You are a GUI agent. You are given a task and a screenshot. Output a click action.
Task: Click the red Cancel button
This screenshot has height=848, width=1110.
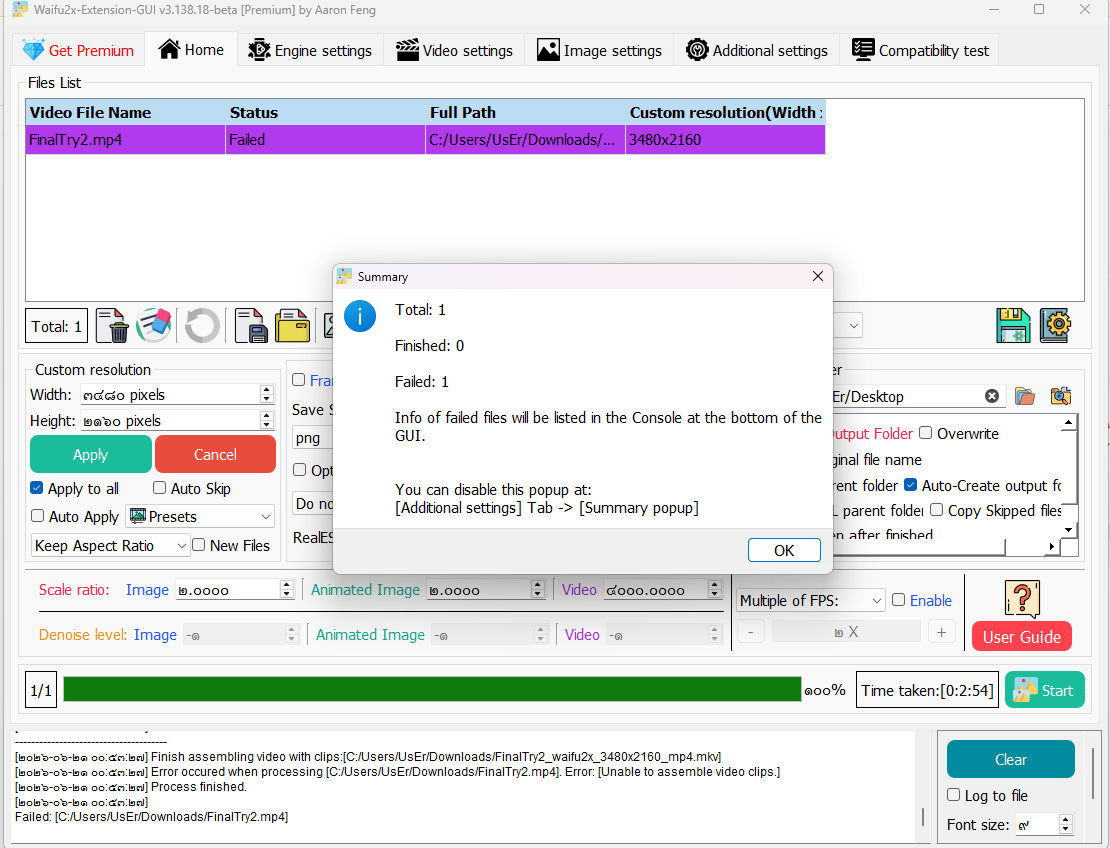tap(215, 454)
